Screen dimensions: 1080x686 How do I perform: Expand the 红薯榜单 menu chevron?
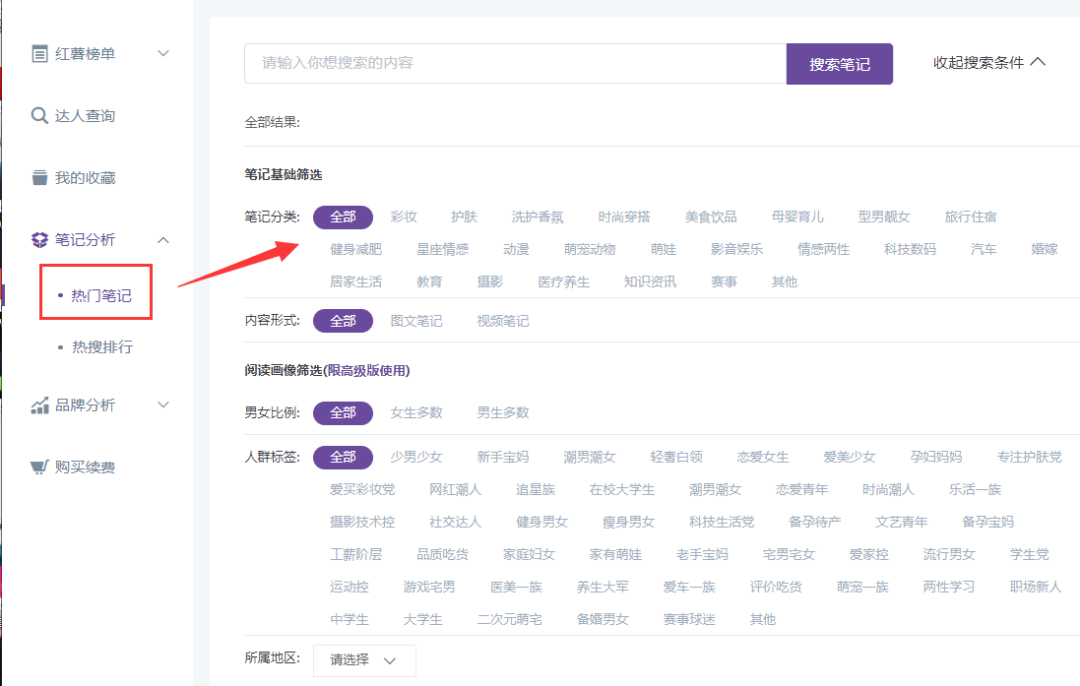pyautogui.click(x=164, y=53)
